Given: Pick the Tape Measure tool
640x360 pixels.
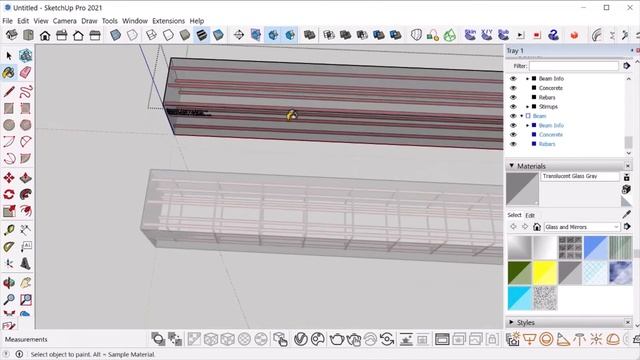Looking at the screenshot, I should 9,230.
